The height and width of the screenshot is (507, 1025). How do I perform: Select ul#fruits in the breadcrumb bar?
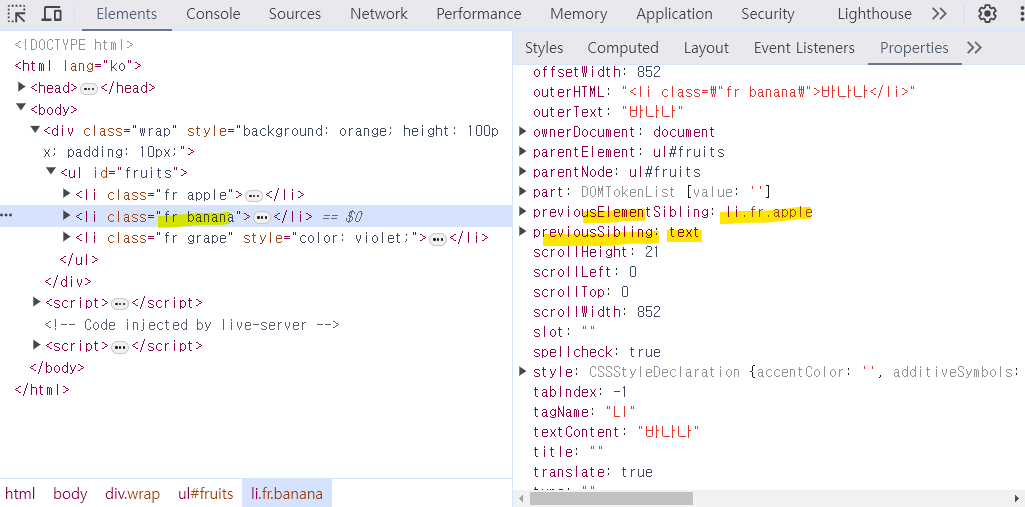[206, 493]
